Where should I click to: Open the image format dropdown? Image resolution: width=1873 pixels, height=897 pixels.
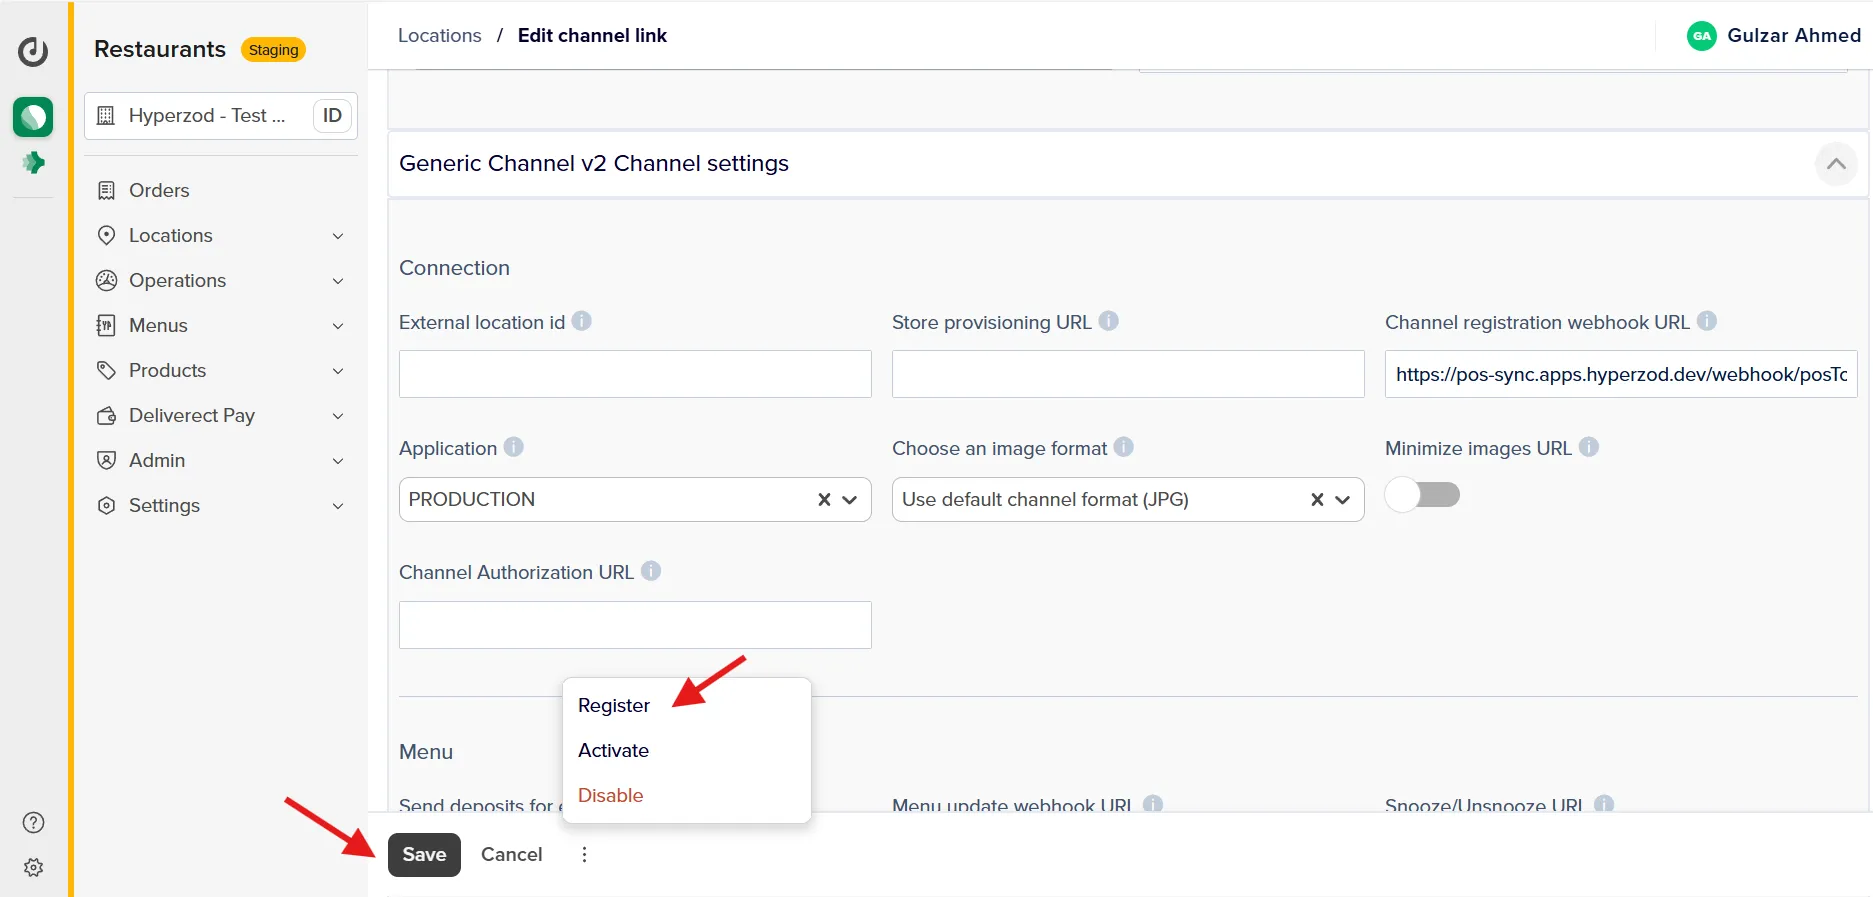click(1128, 499)
